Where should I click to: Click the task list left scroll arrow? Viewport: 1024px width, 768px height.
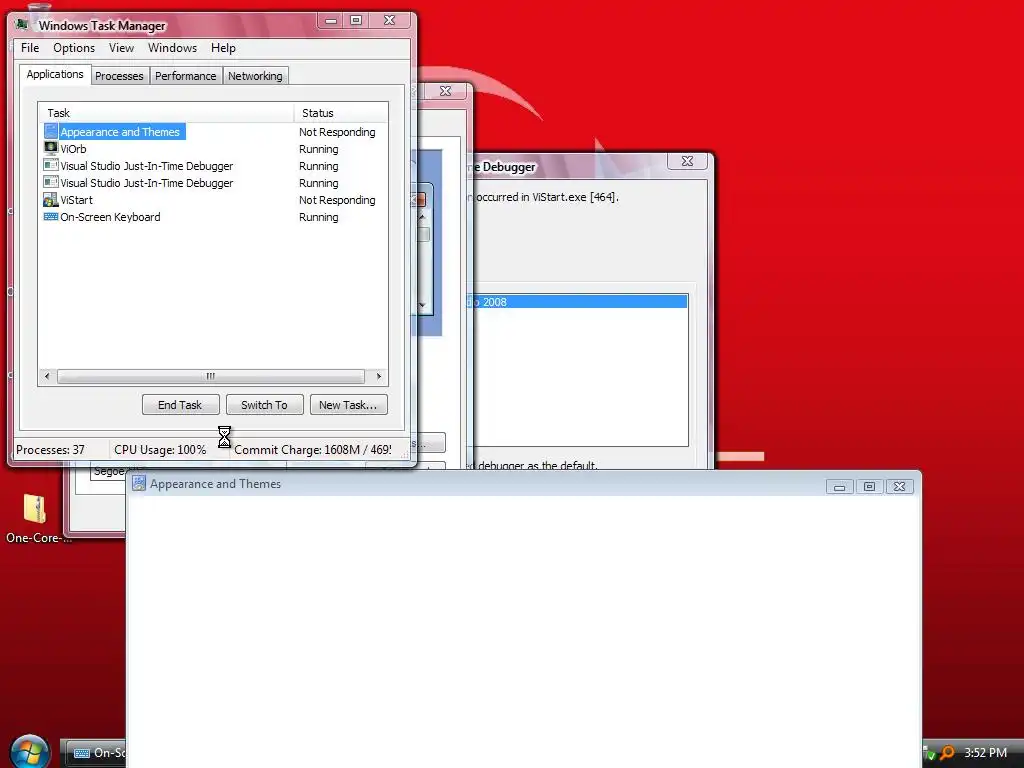(47, 376)
